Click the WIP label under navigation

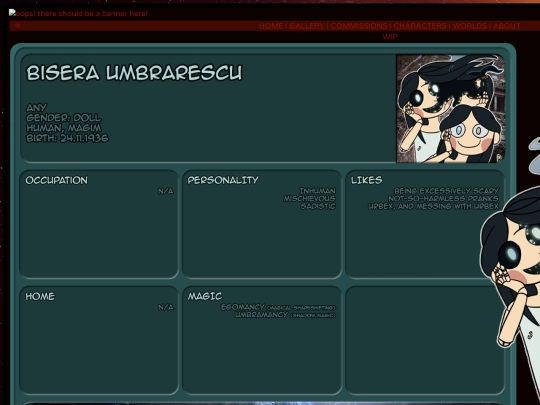(x=390, y=37)
